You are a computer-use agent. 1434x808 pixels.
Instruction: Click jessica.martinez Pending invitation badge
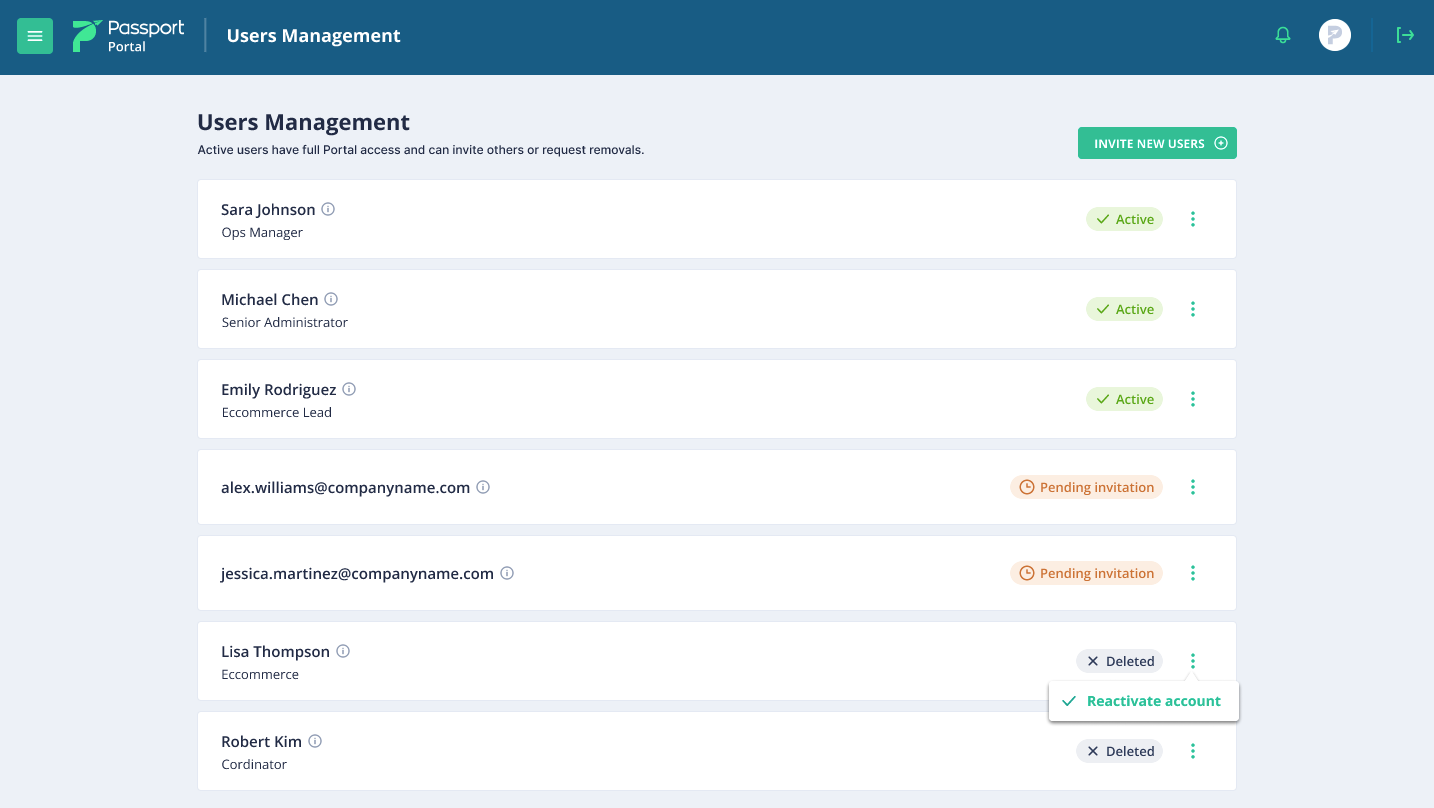click(x=1086, y=573)
